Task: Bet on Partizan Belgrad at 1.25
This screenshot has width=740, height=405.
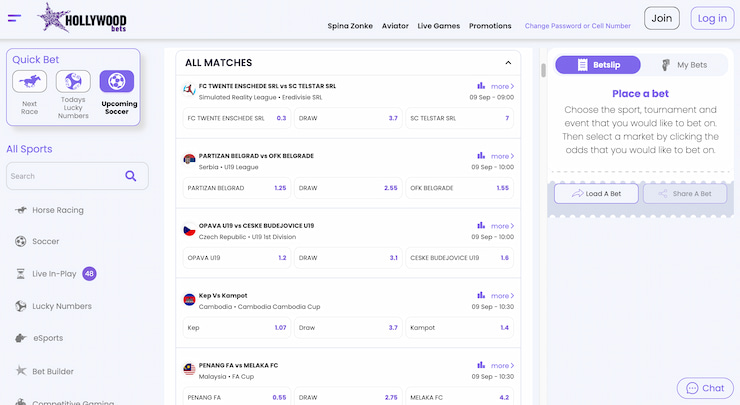Action: 237,188
